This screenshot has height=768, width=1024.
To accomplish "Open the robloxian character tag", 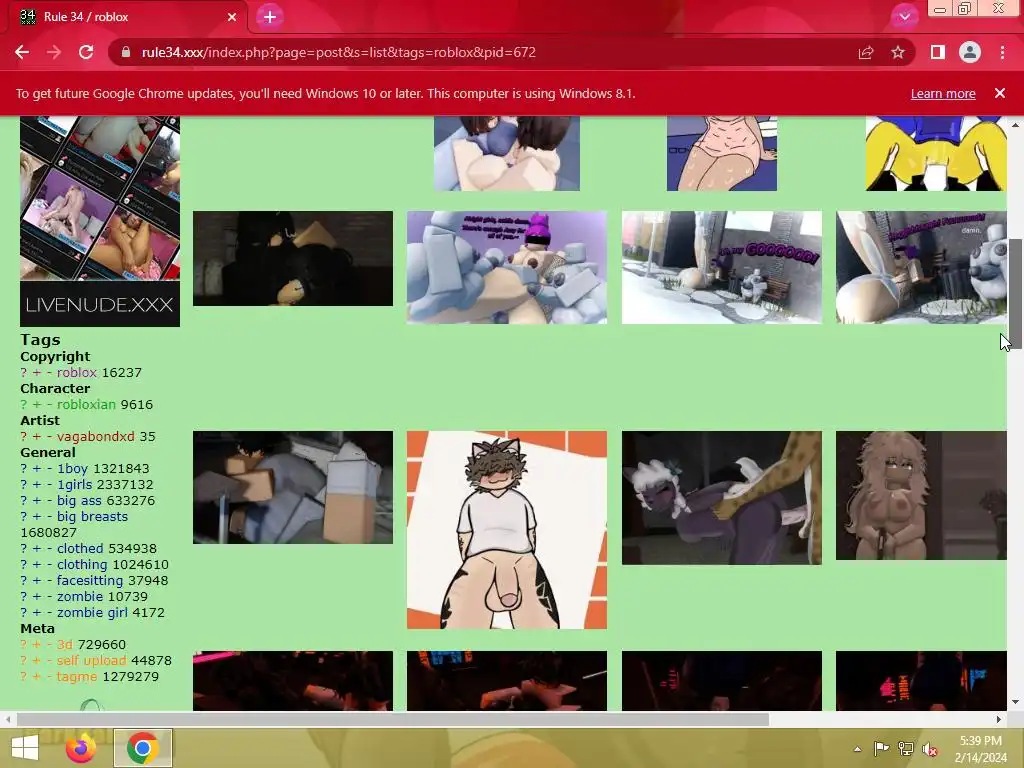I will [86, 404].
